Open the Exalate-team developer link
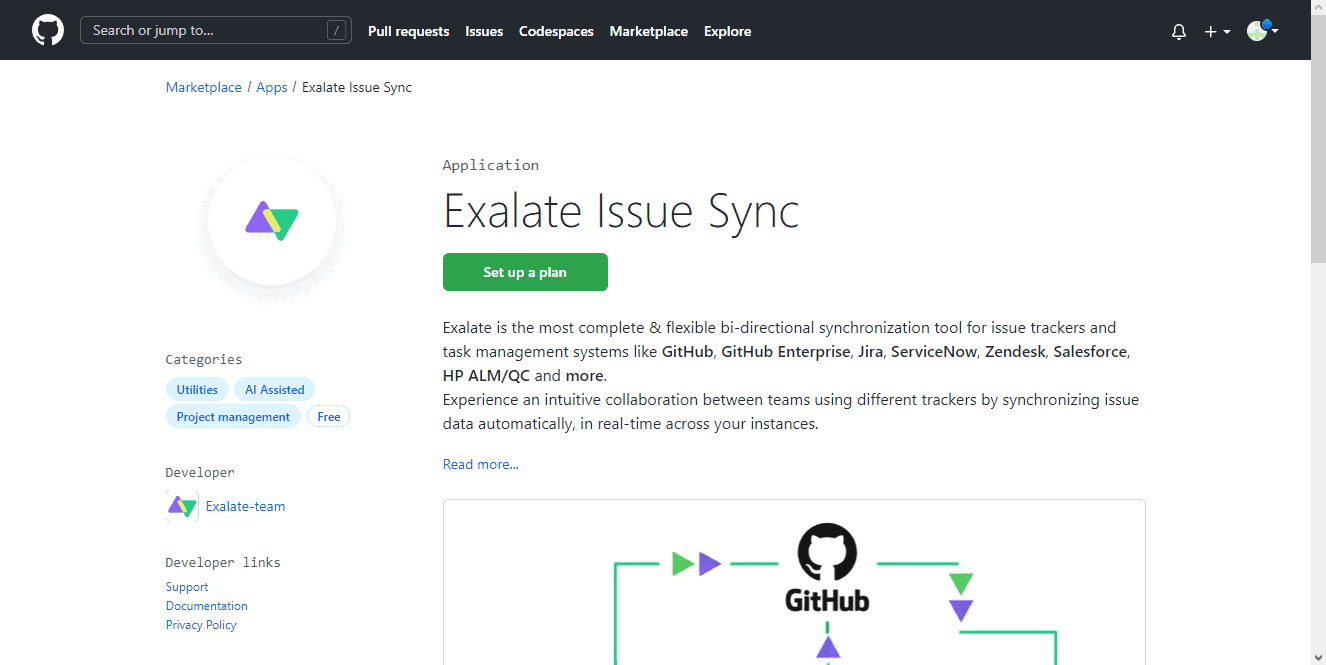Screen dimensions: 1326x665 pyautogui.click(x=245, y=506)
